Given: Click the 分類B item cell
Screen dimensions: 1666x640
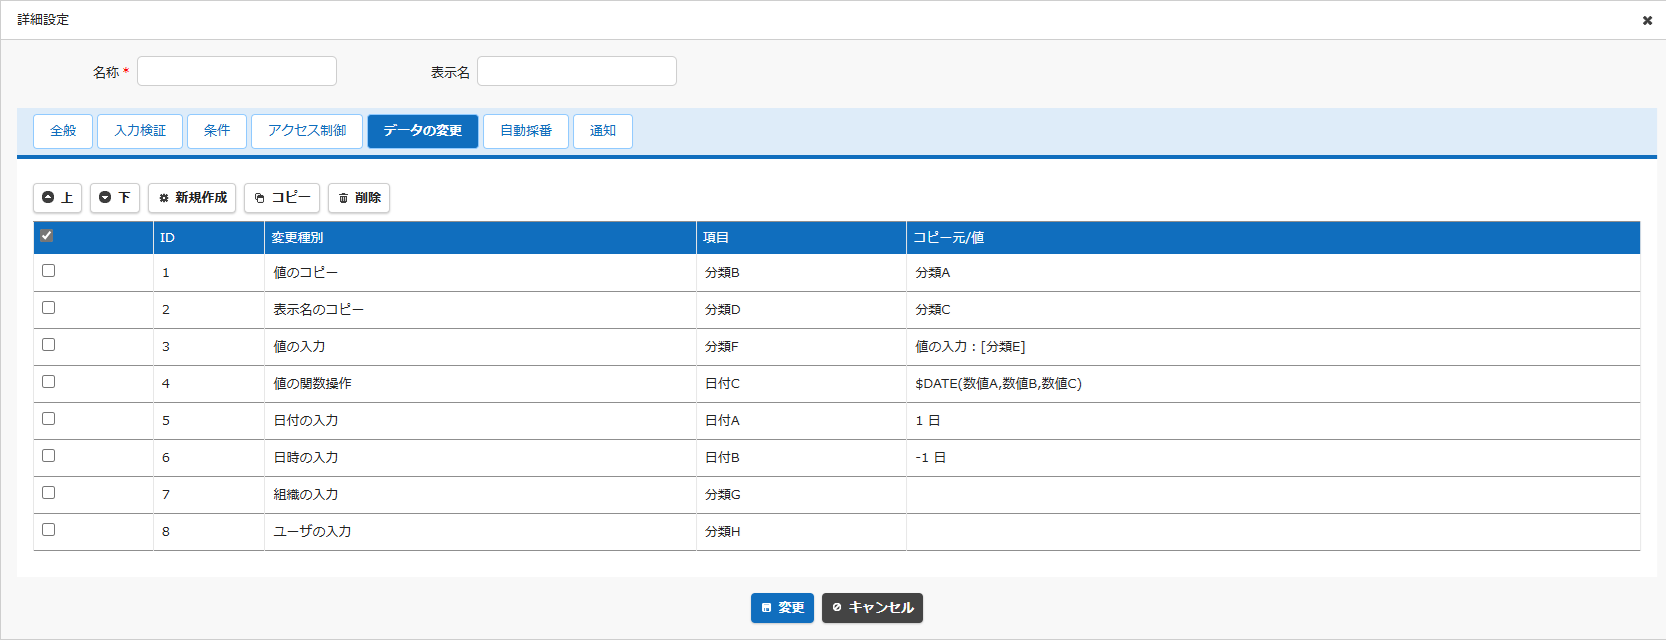Looking at the screenshot, I should click(x=801, y=273).
